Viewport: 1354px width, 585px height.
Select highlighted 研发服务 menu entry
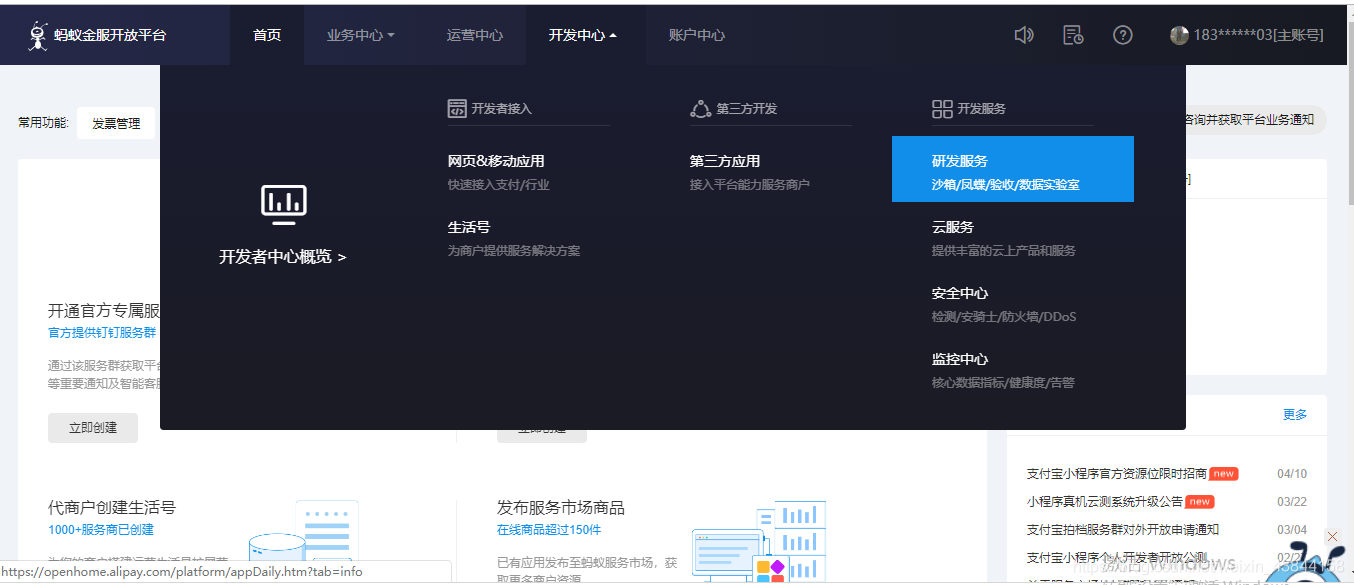tap(1013, 169)
